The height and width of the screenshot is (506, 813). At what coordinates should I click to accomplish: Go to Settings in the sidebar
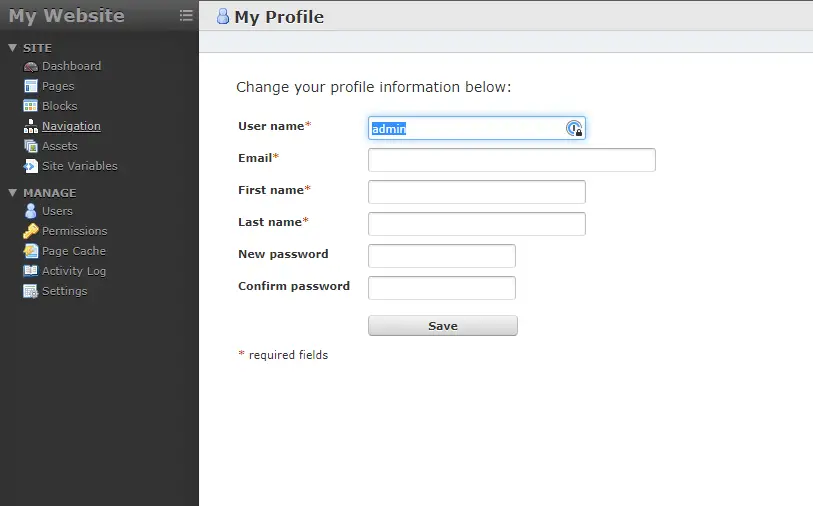[x=64, y=291]
